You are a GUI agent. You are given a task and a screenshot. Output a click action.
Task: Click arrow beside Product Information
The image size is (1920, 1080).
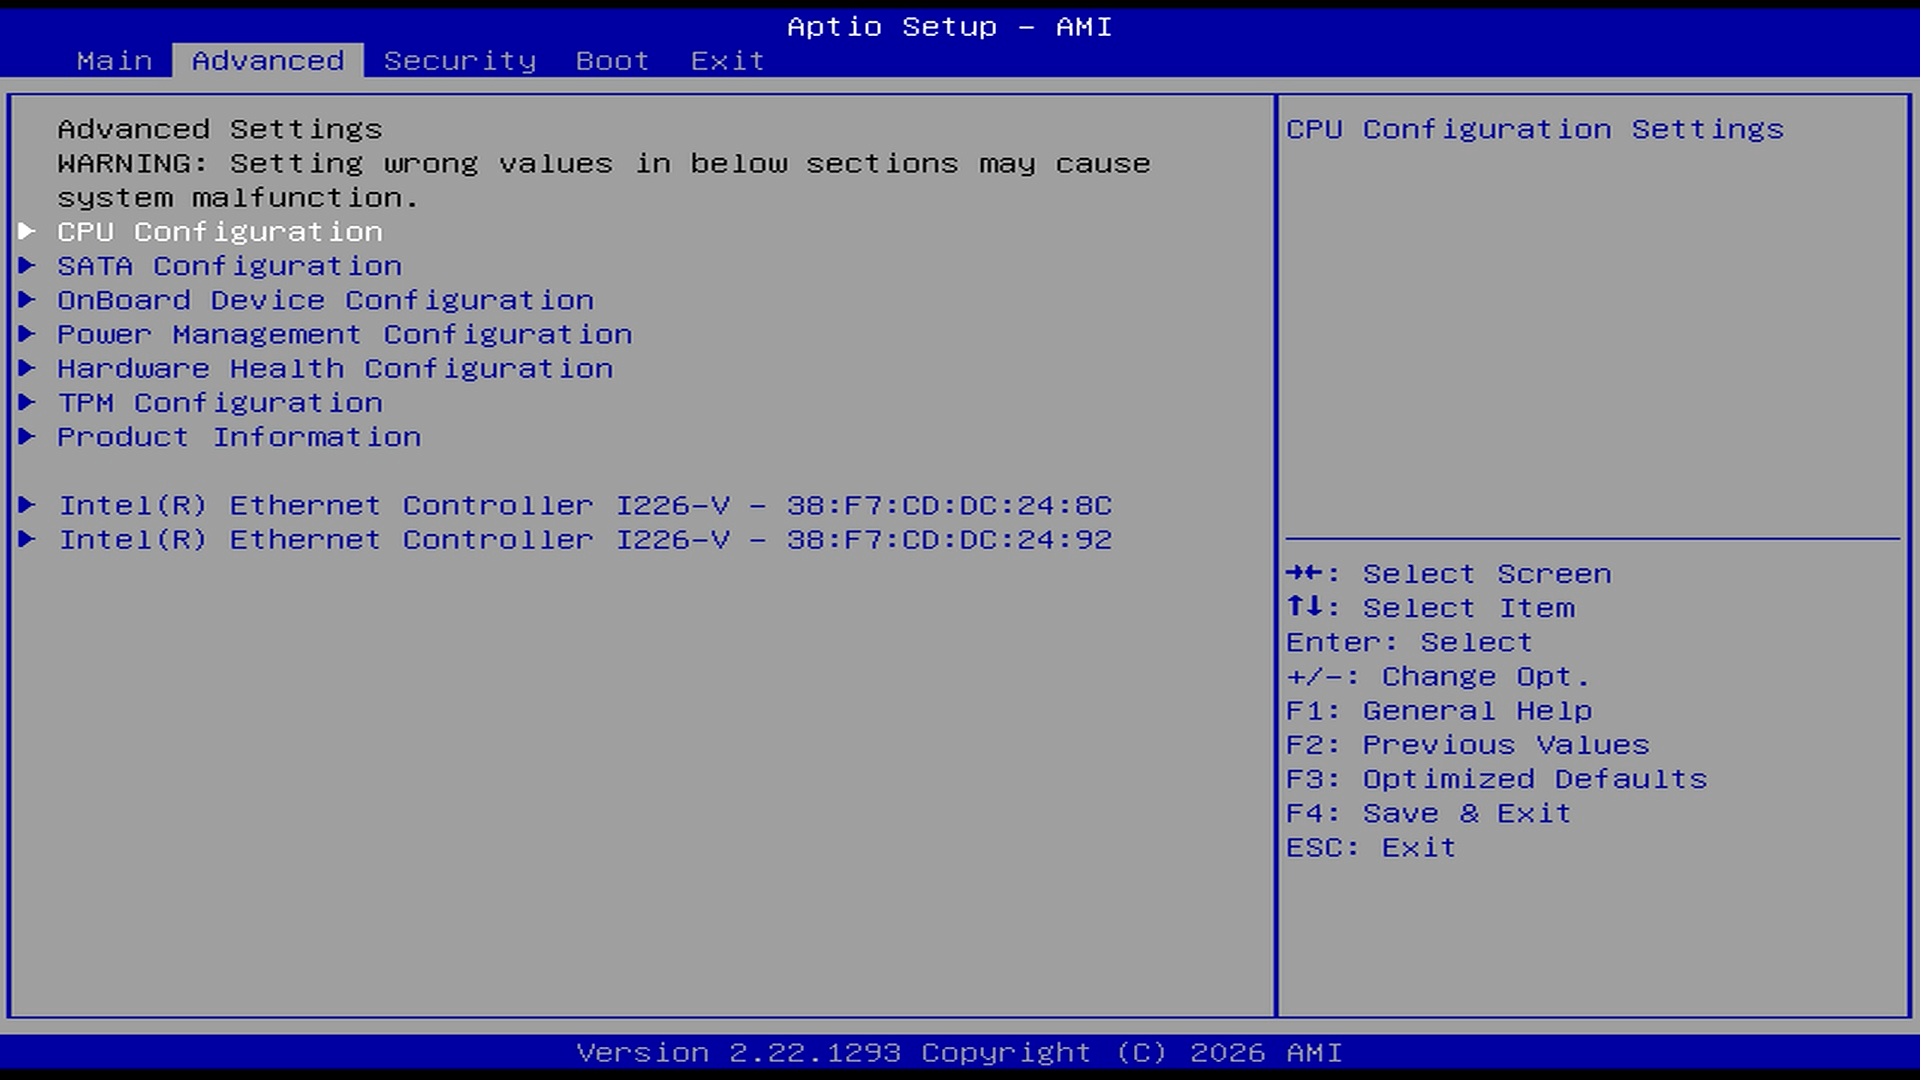[x=27, y=437]
